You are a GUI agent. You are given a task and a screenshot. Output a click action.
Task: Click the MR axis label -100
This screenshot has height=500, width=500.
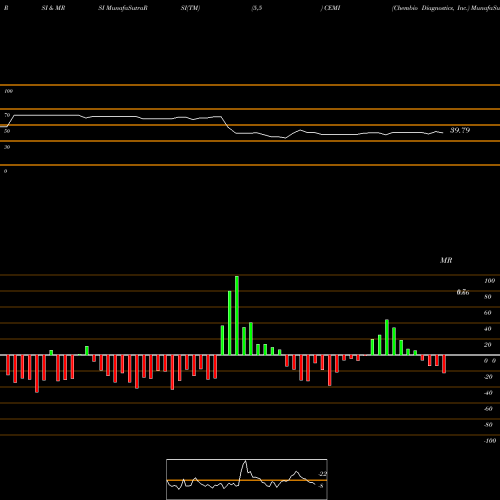[x=490, y=441]
